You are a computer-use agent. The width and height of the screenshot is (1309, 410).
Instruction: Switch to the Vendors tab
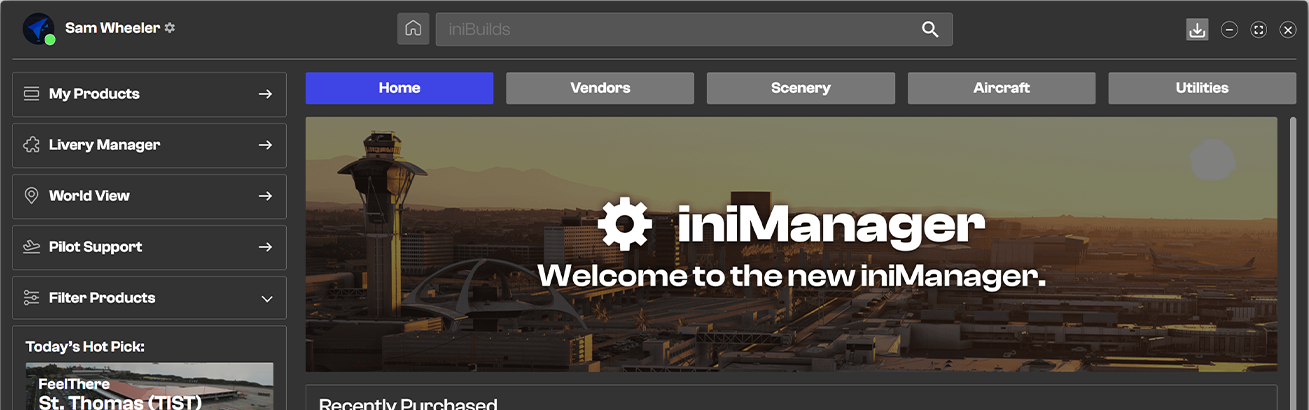click(600, 88)
